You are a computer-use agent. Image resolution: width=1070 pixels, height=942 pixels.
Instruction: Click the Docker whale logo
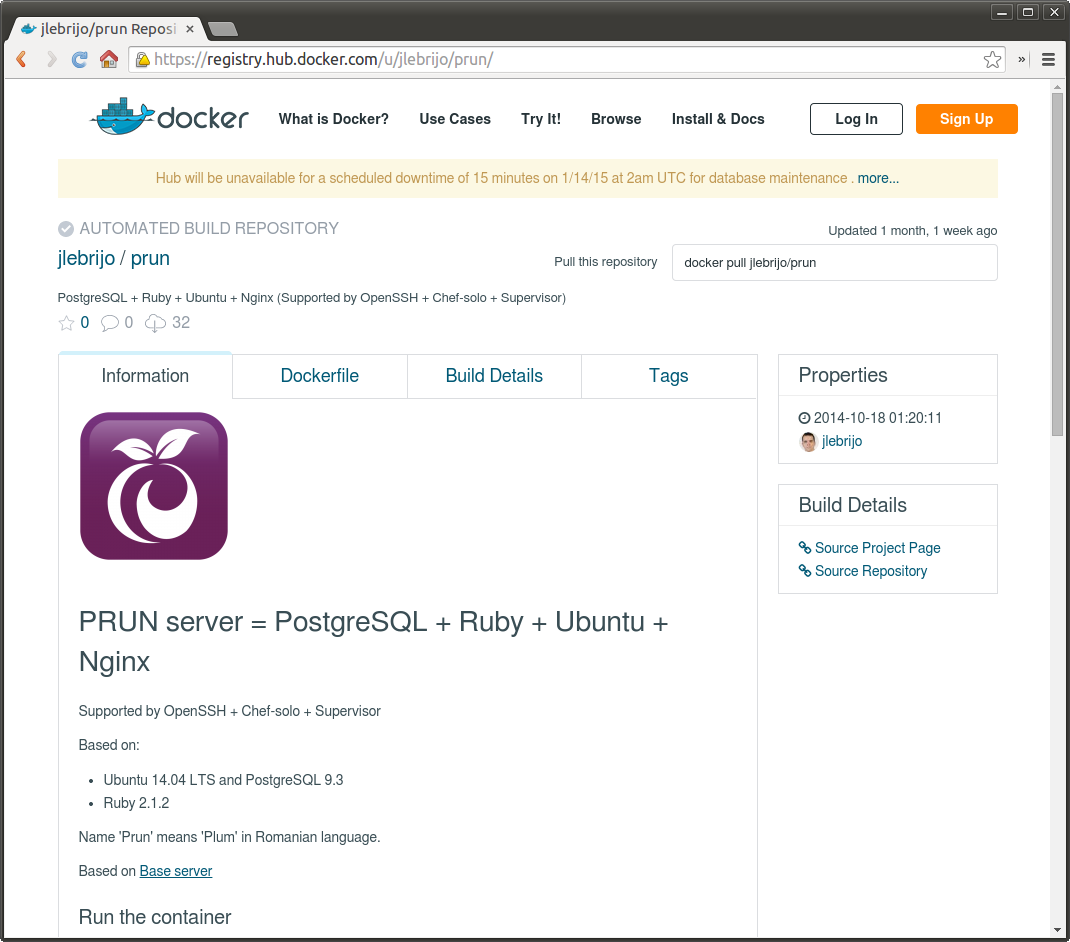(169, 117)
